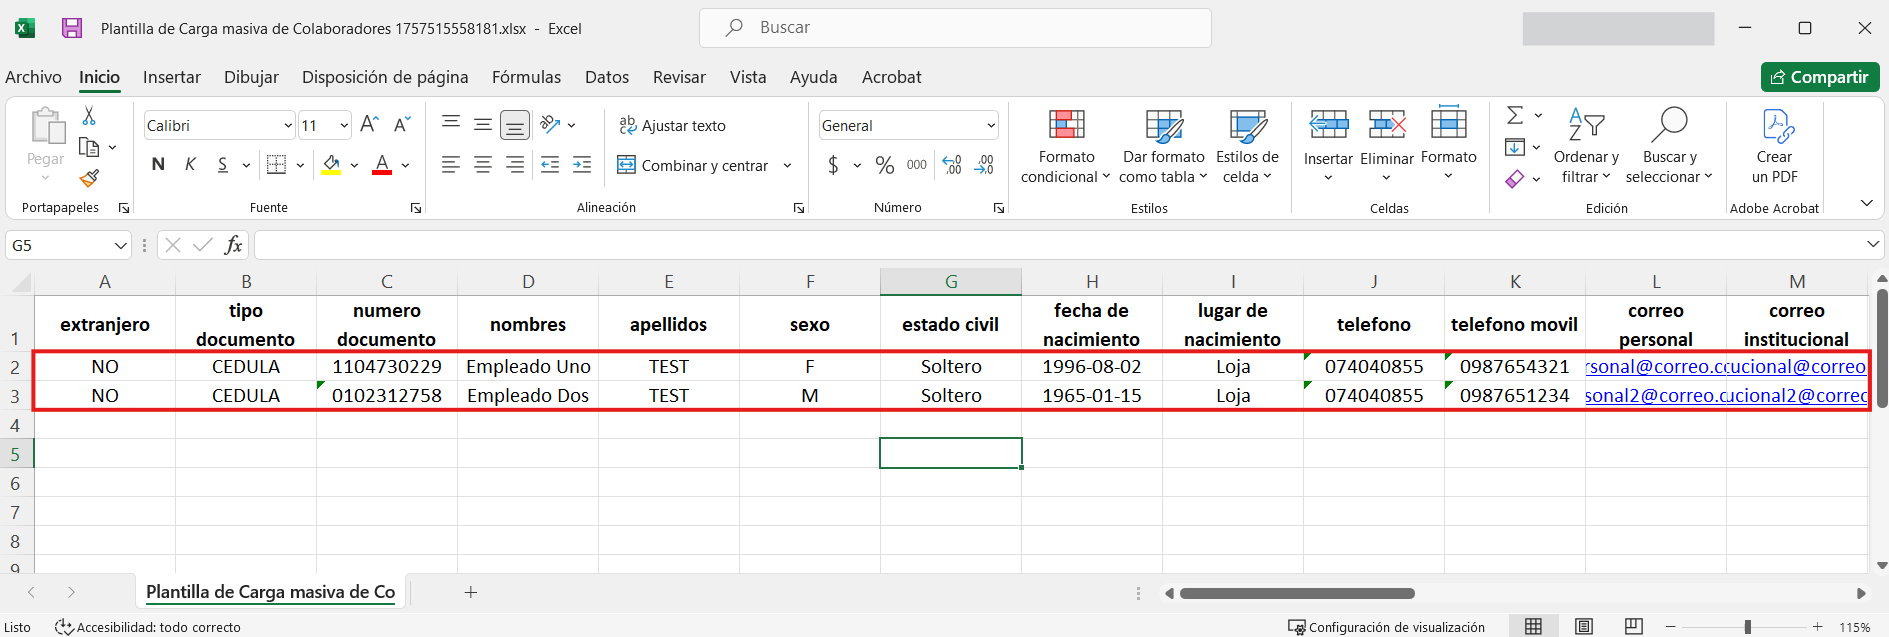This screenshot has width=1889, height=637.
Task: Collapse the ribbon with chevron
Action: point(1866,203)
